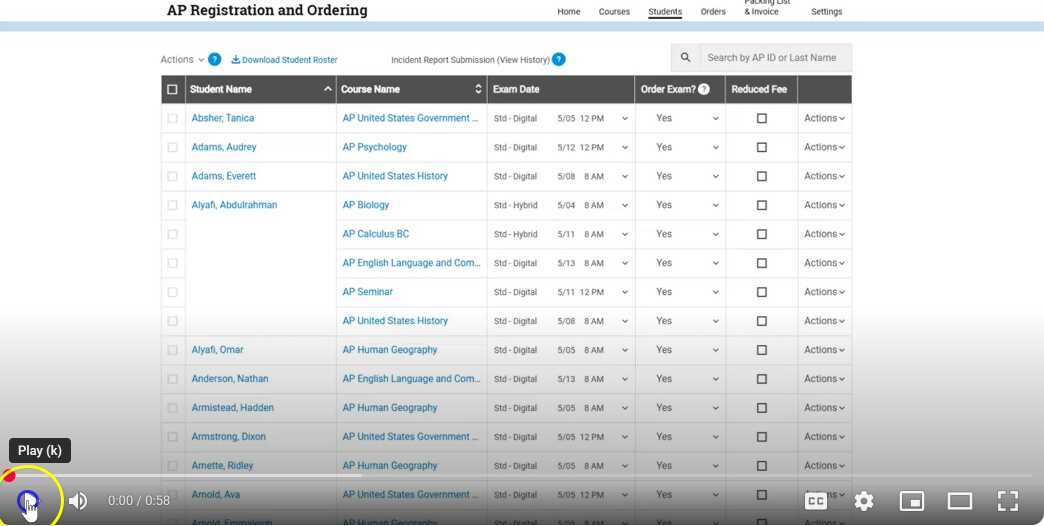Image resolution: width=1044 pixels, height=526 pixels.
Task: Toggle the select-all header checkbox
Action: coord(172,89)
